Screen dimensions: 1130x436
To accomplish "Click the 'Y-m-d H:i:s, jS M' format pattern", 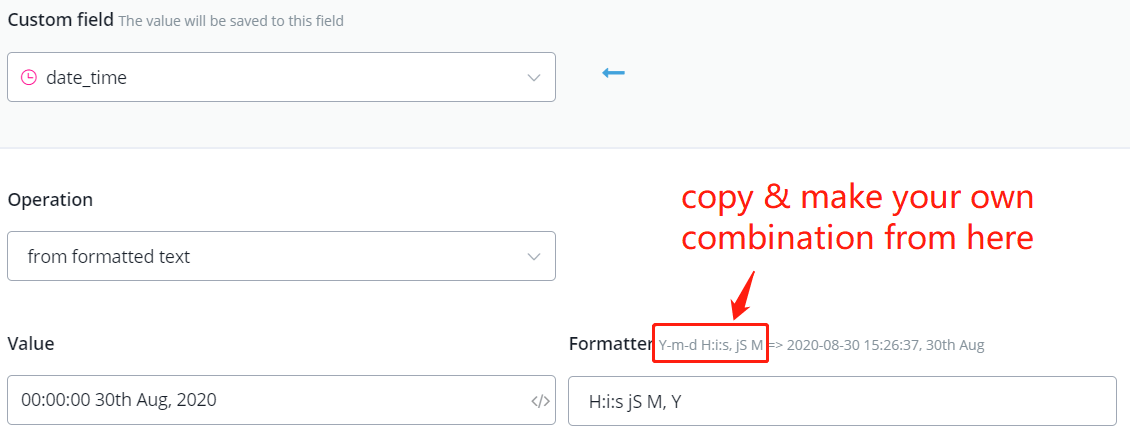I will (x=711, y=345).
